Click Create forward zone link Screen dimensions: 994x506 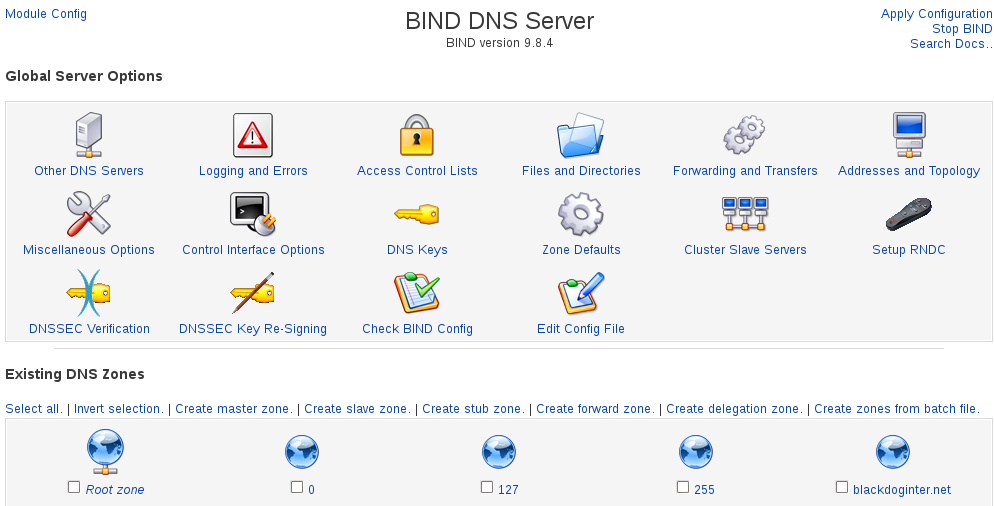point(596,409)
